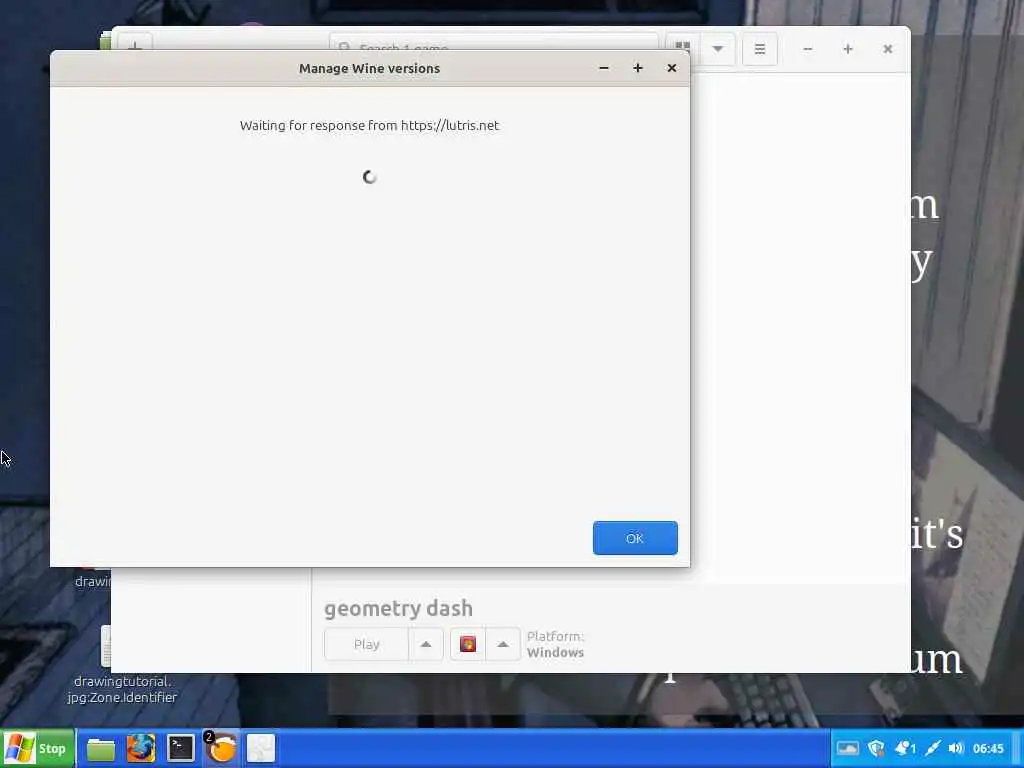
Task: Select the Waiting for response from https://lutris.net text
Action: point(369,125)
